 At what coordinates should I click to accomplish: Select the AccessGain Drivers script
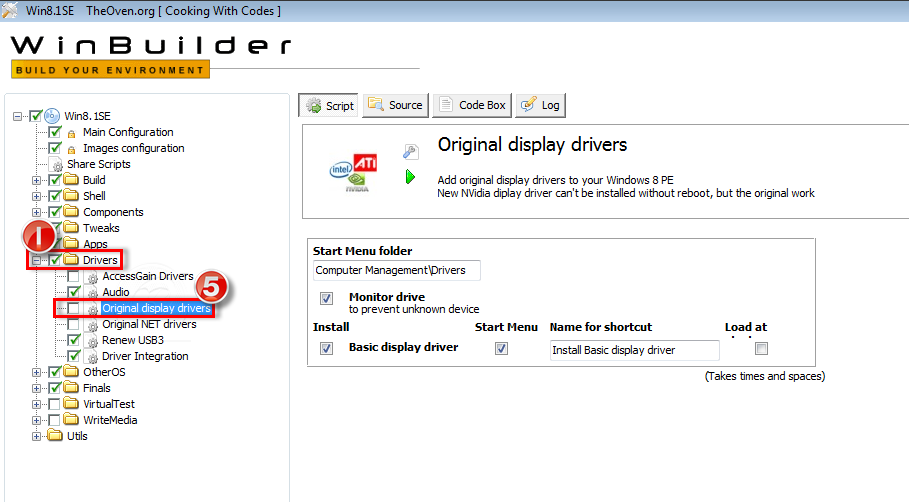(148, 276)
